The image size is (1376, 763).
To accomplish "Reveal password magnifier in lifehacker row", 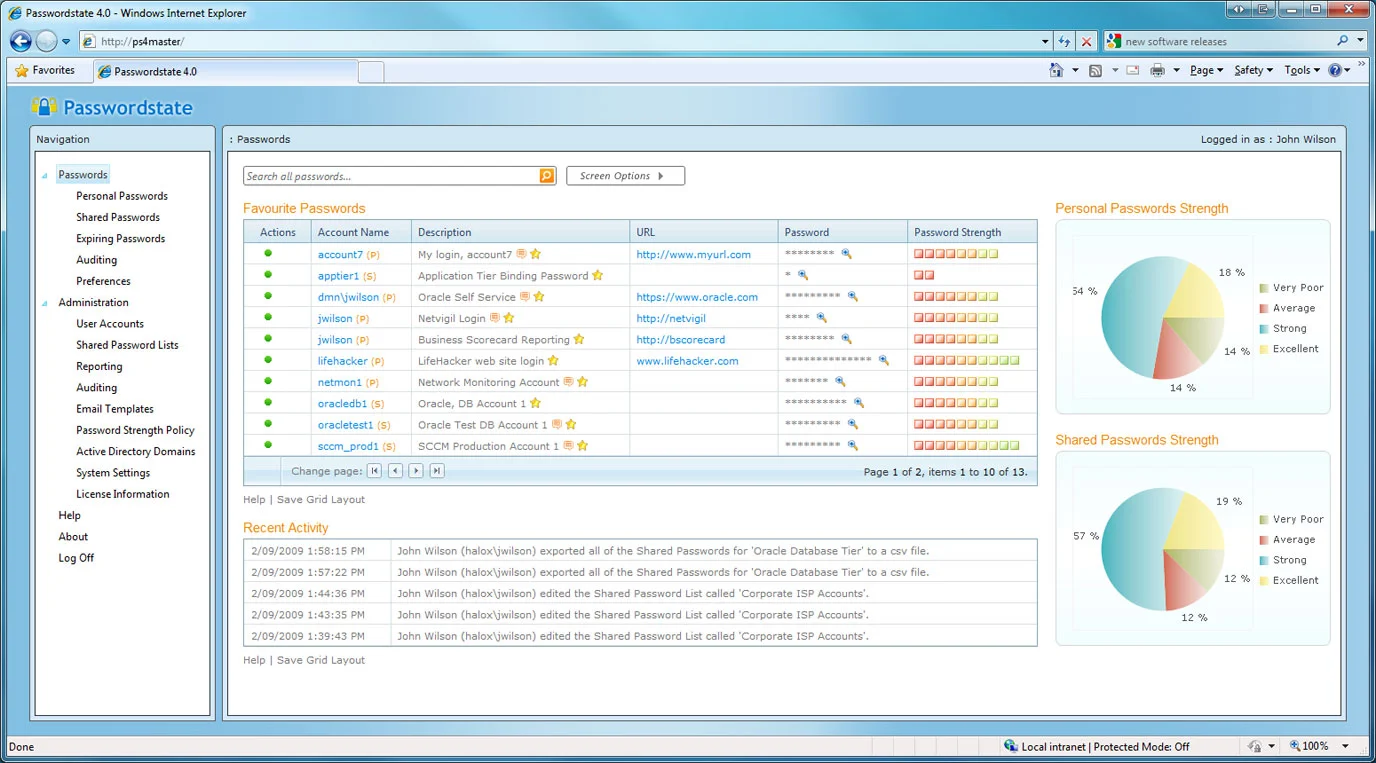I will (x=883, y=360).
